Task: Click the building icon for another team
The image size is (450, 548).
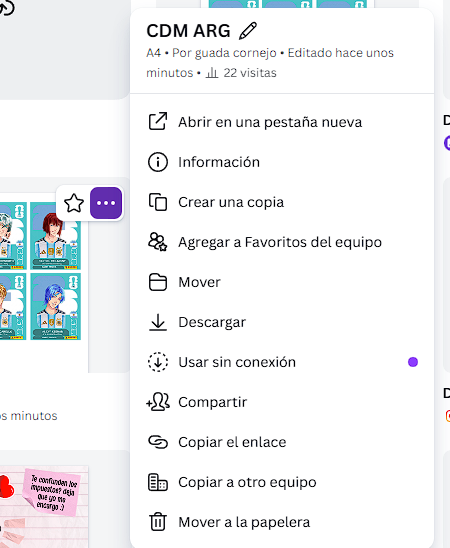Action: [x=158, y=482]
